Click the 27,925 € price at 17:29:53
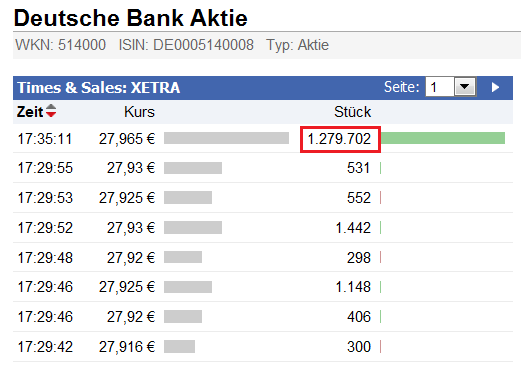Viewport: 521px width, 367px height. (x=127, y=198)
